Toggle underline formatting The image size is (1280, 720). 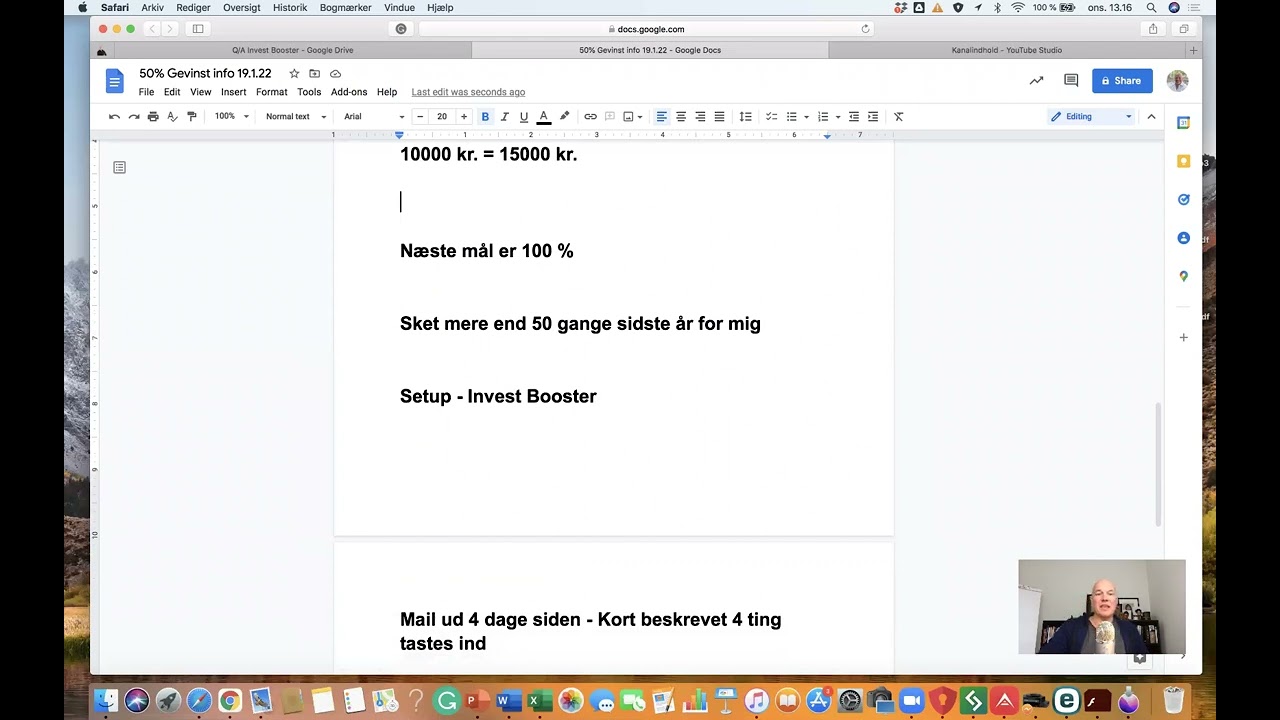click(523, 117)
